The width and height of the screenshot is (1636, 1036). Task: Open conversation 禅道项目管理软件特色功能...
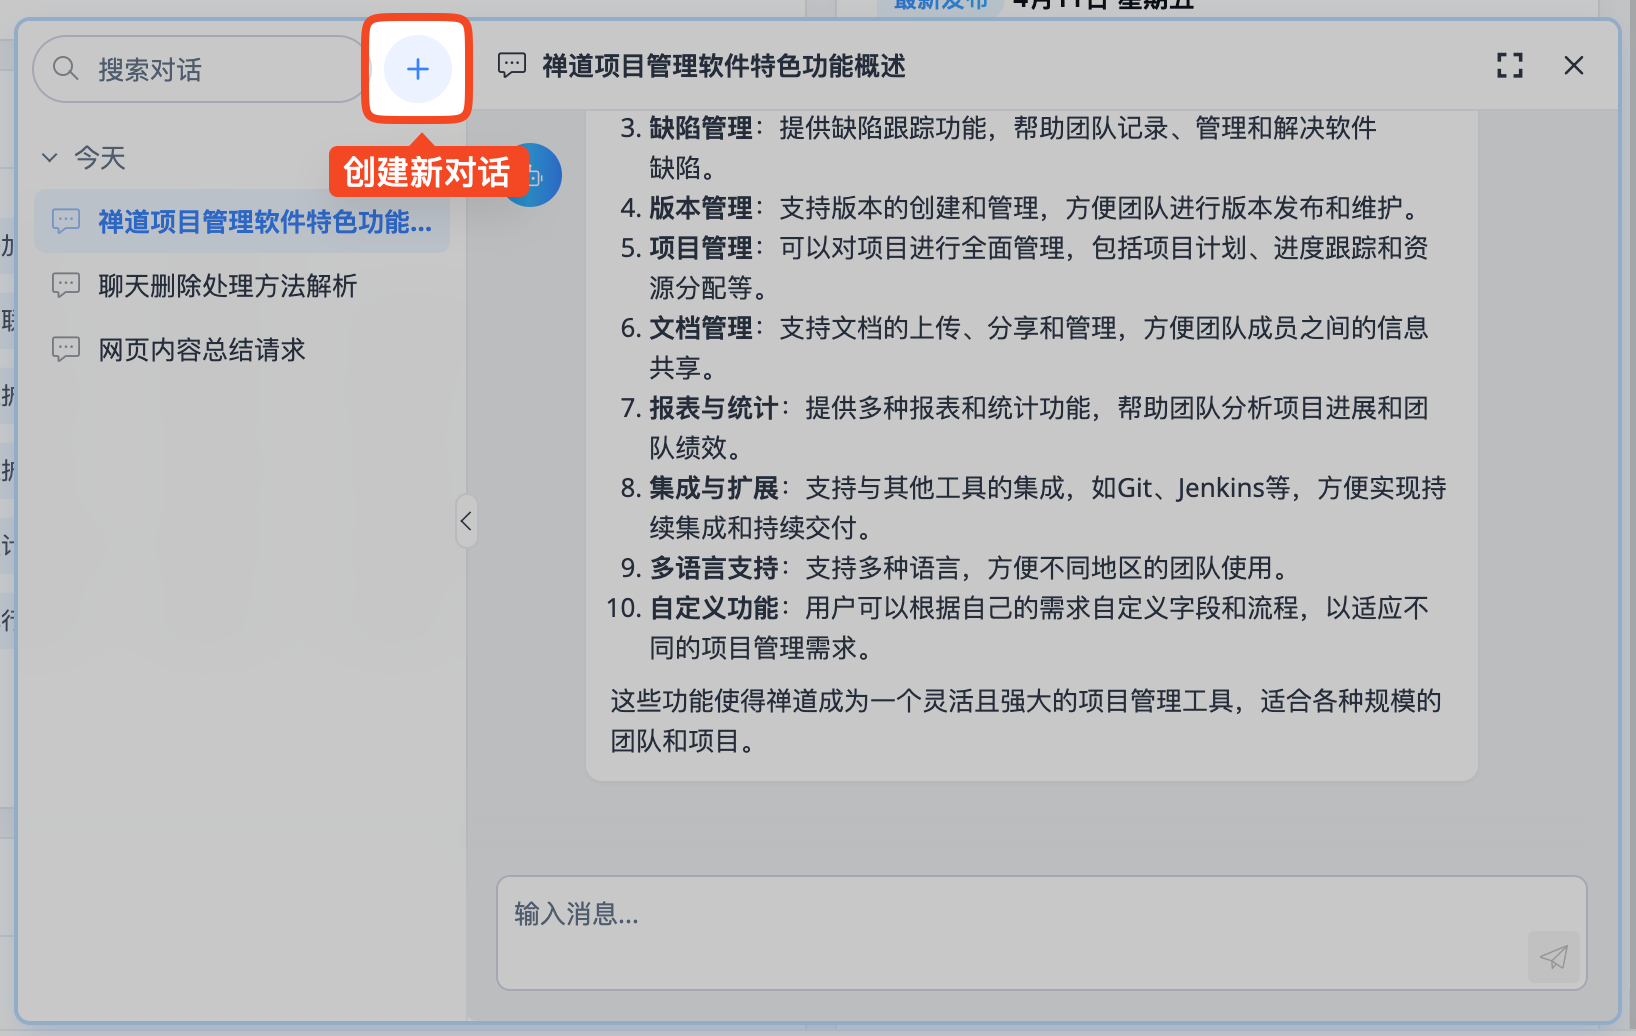(242, 222)
